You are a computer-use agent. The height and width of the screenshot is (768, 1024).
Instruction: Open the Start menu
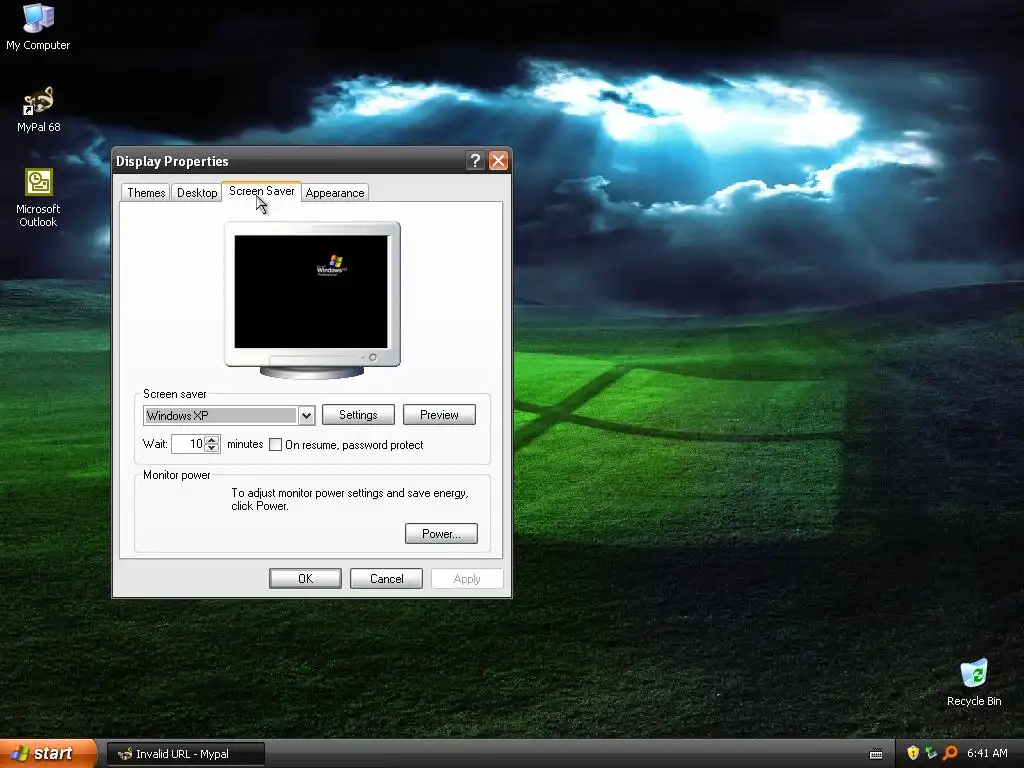(x=48, y=753)
